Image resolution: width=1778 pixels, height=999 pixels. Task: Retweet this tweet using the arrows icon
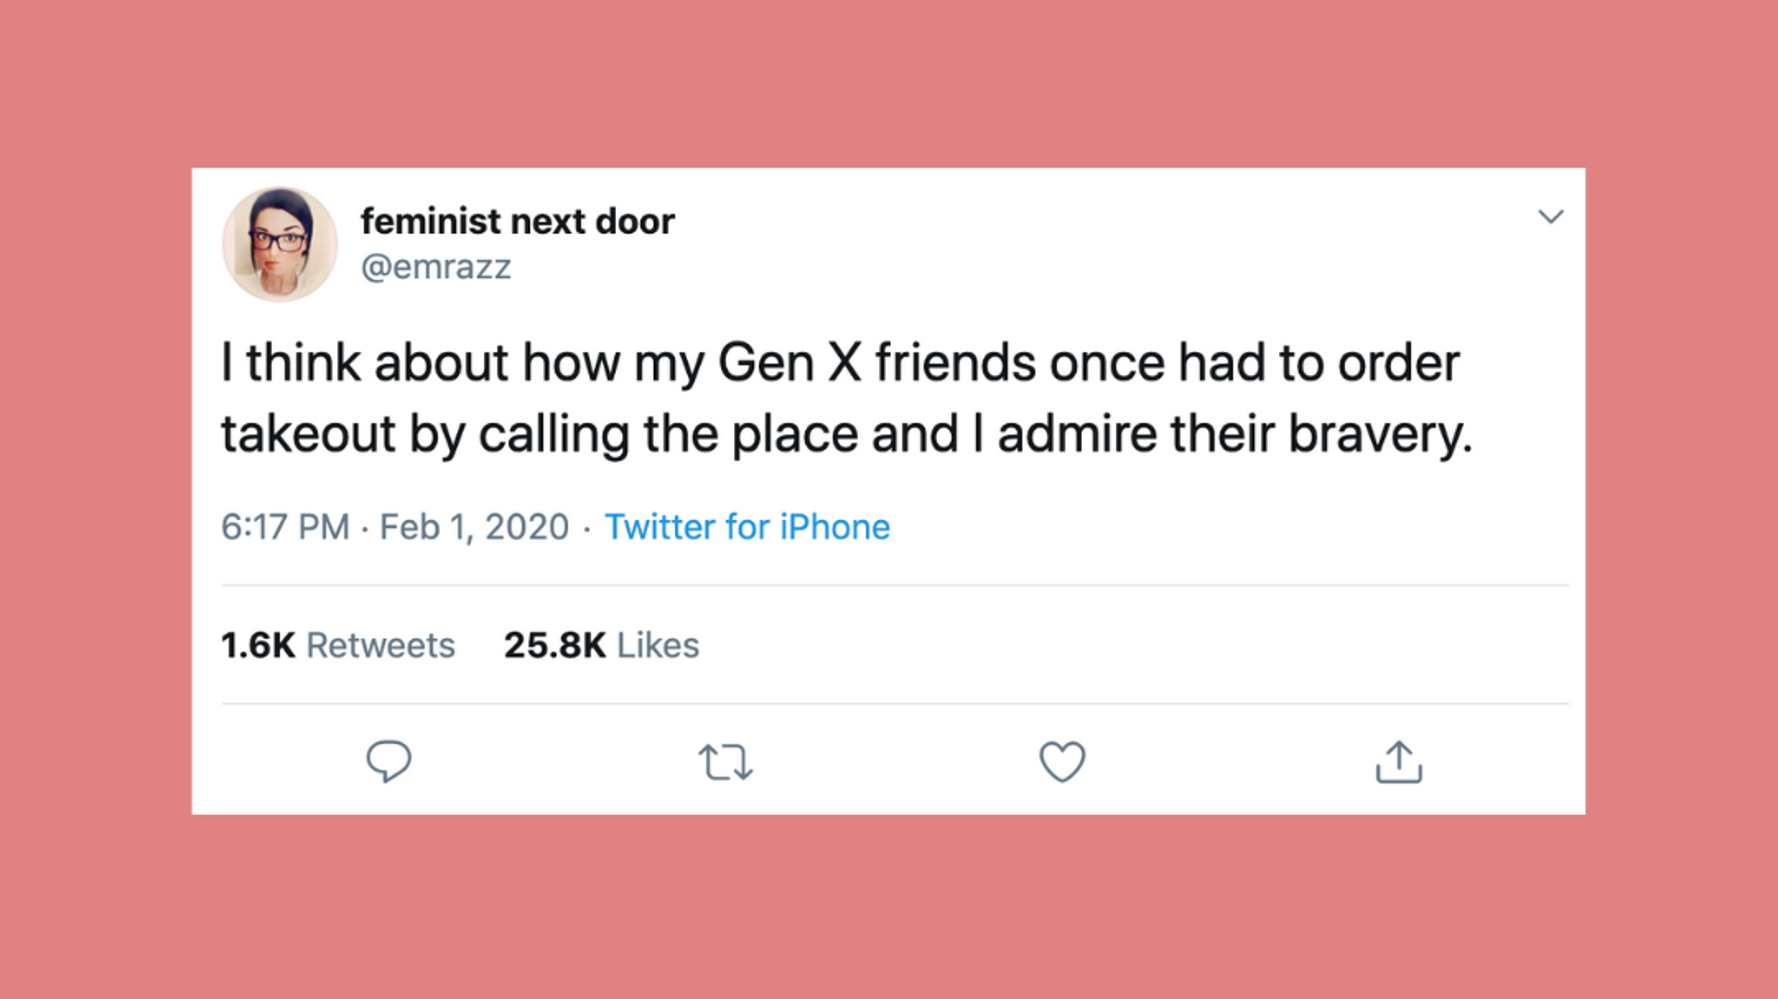725,762
